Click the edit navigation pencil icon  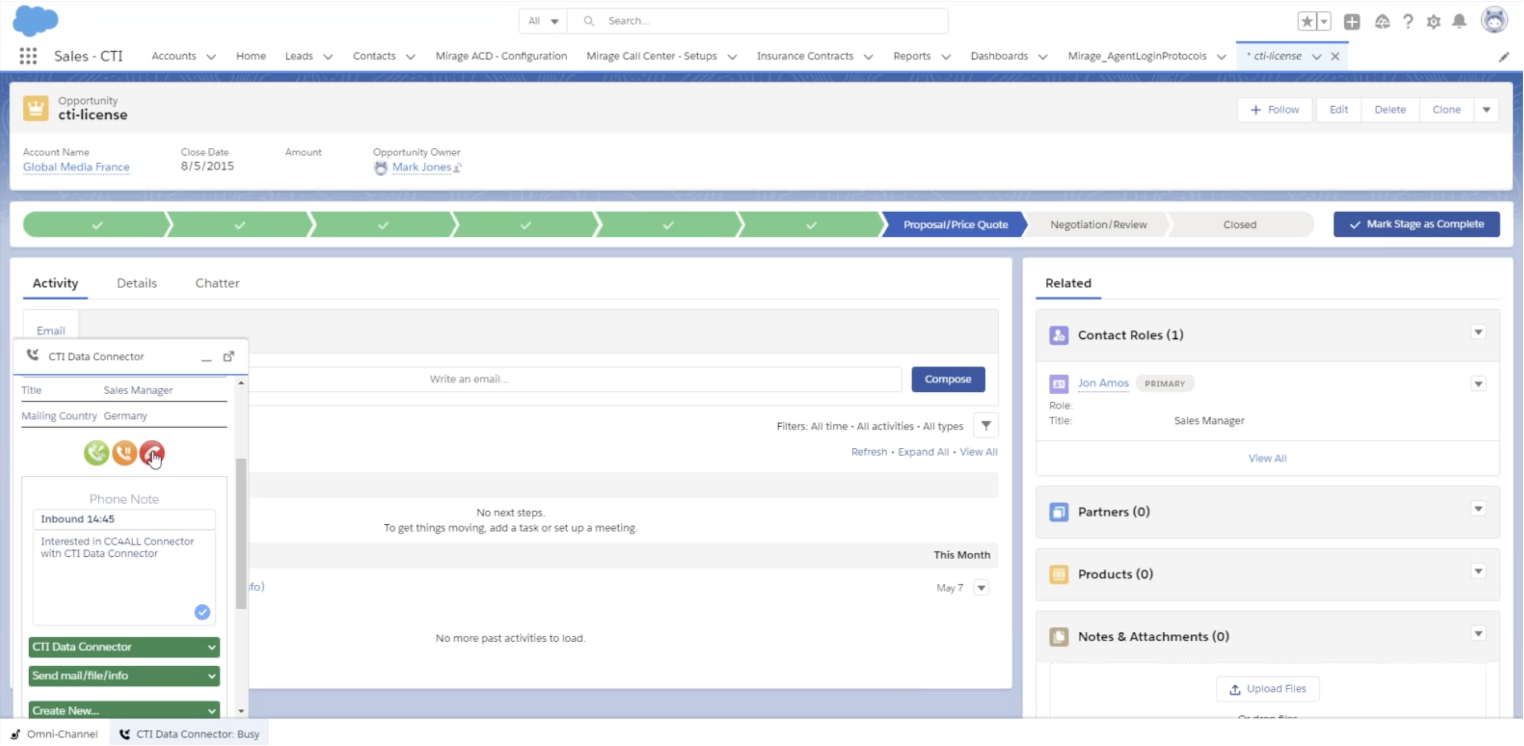(1504, 57)
